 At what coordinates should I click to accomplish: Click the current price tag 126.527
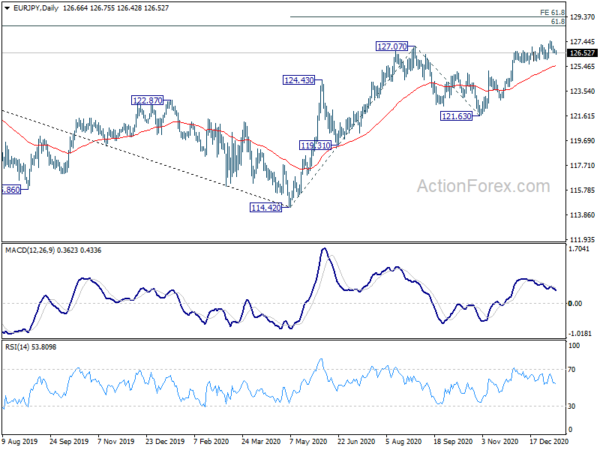click(x=582, y=53)
